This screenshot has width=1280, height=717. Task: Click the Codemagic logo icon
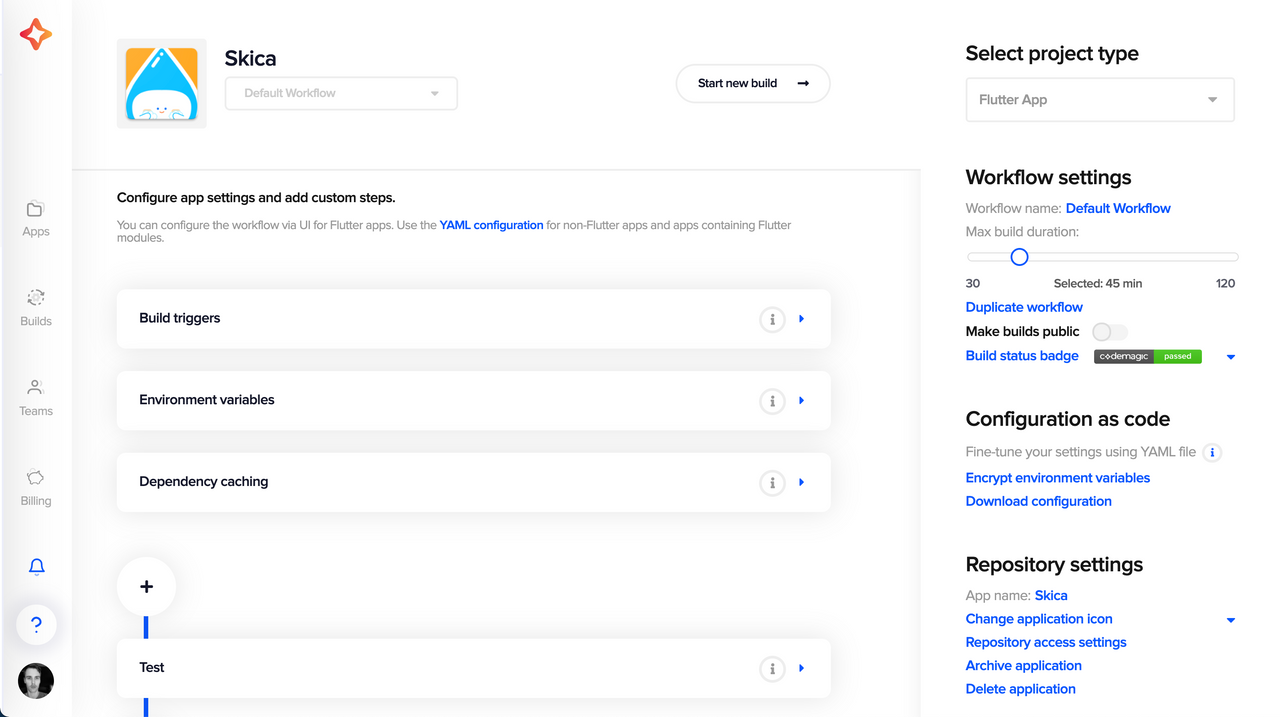[x=36, y=34]
